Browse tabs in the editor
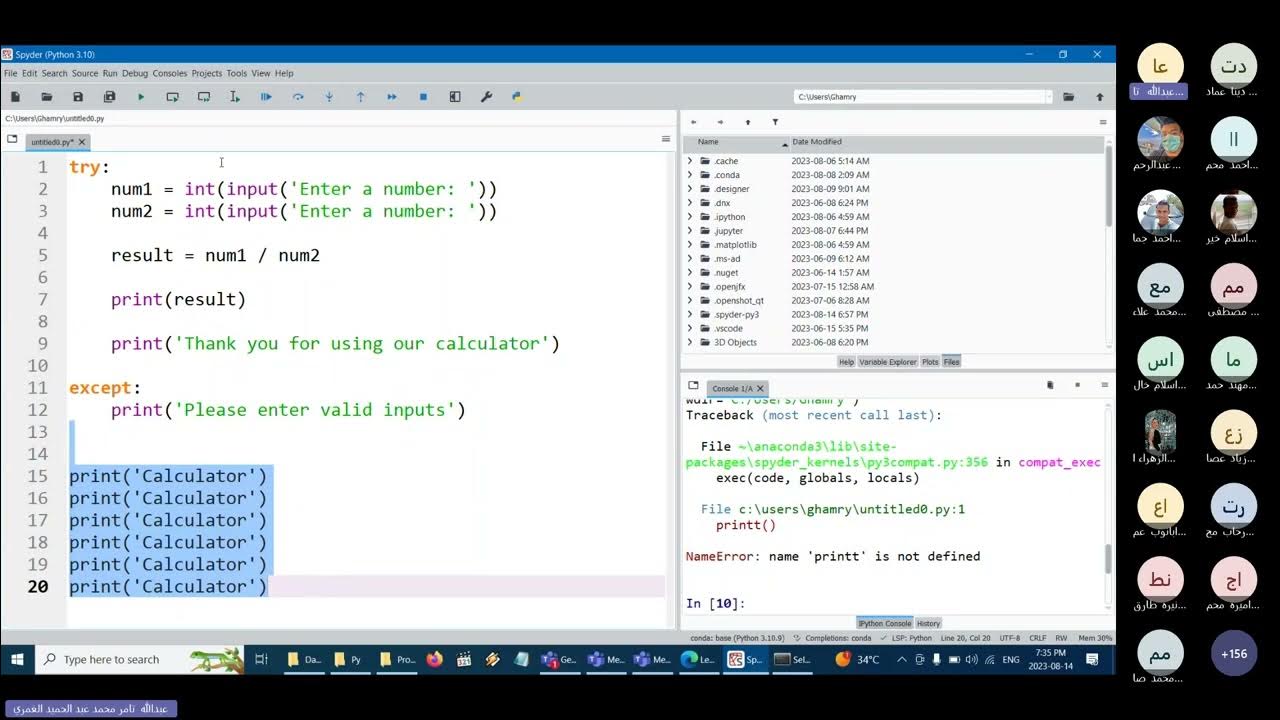1280x720 pixels. click(12, 140)
